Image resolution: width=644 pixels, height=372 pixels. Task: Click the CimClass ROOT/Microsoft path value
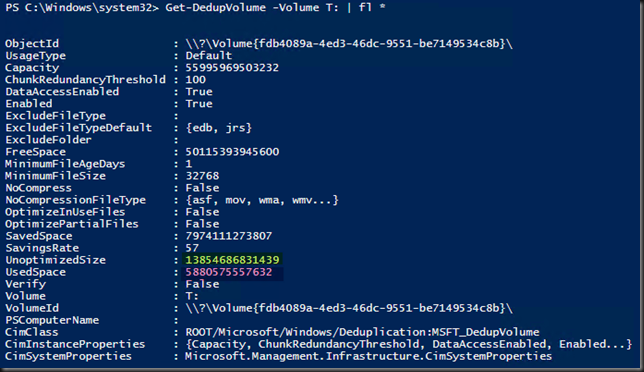[362, 332]
